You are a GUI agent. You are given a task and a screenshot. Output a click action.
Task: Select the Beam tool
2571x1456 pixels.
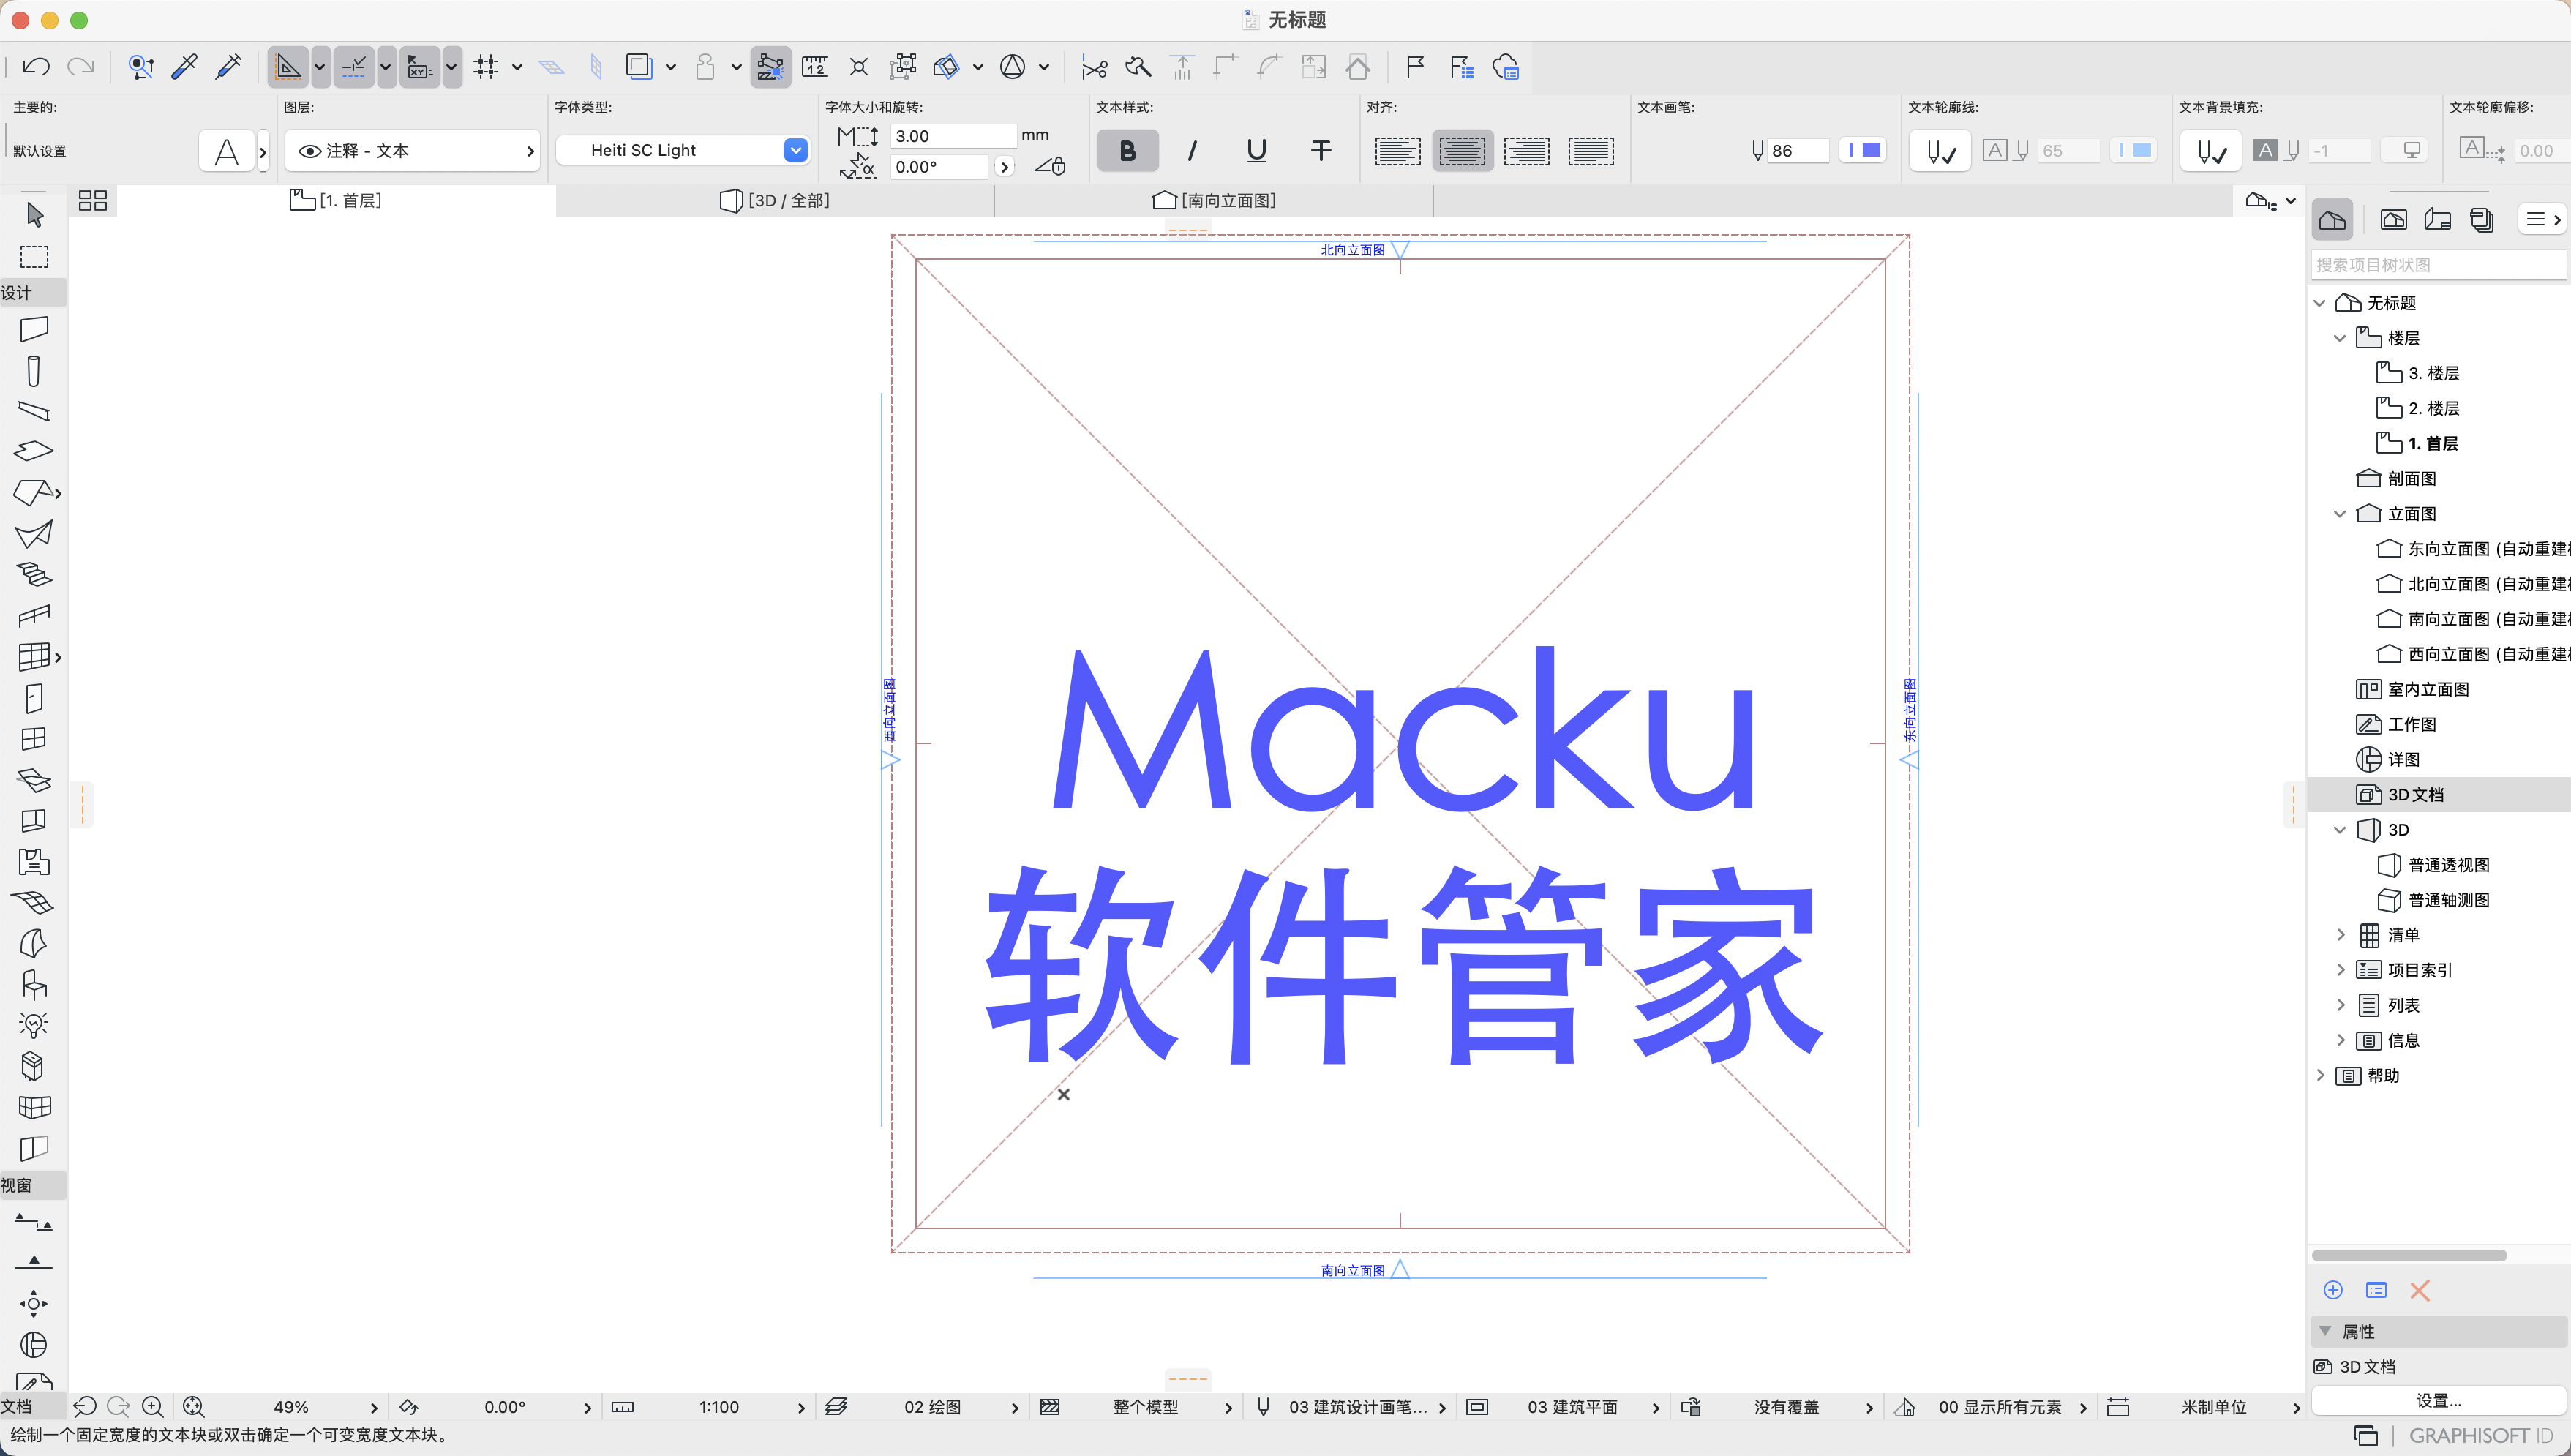[x=34, y=411]
